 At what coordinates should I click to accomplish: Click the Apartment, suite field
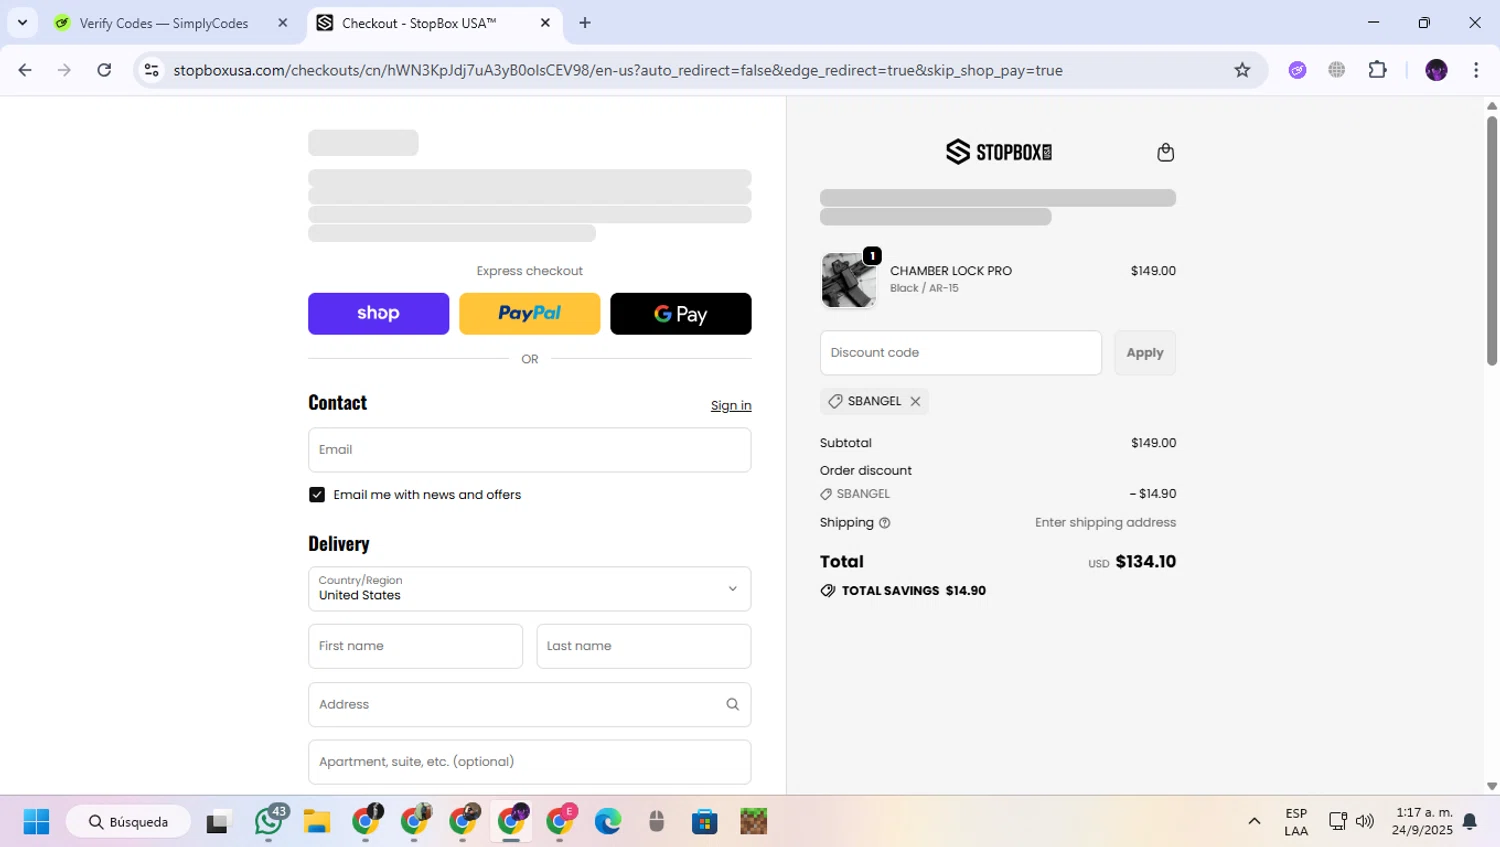529,762
